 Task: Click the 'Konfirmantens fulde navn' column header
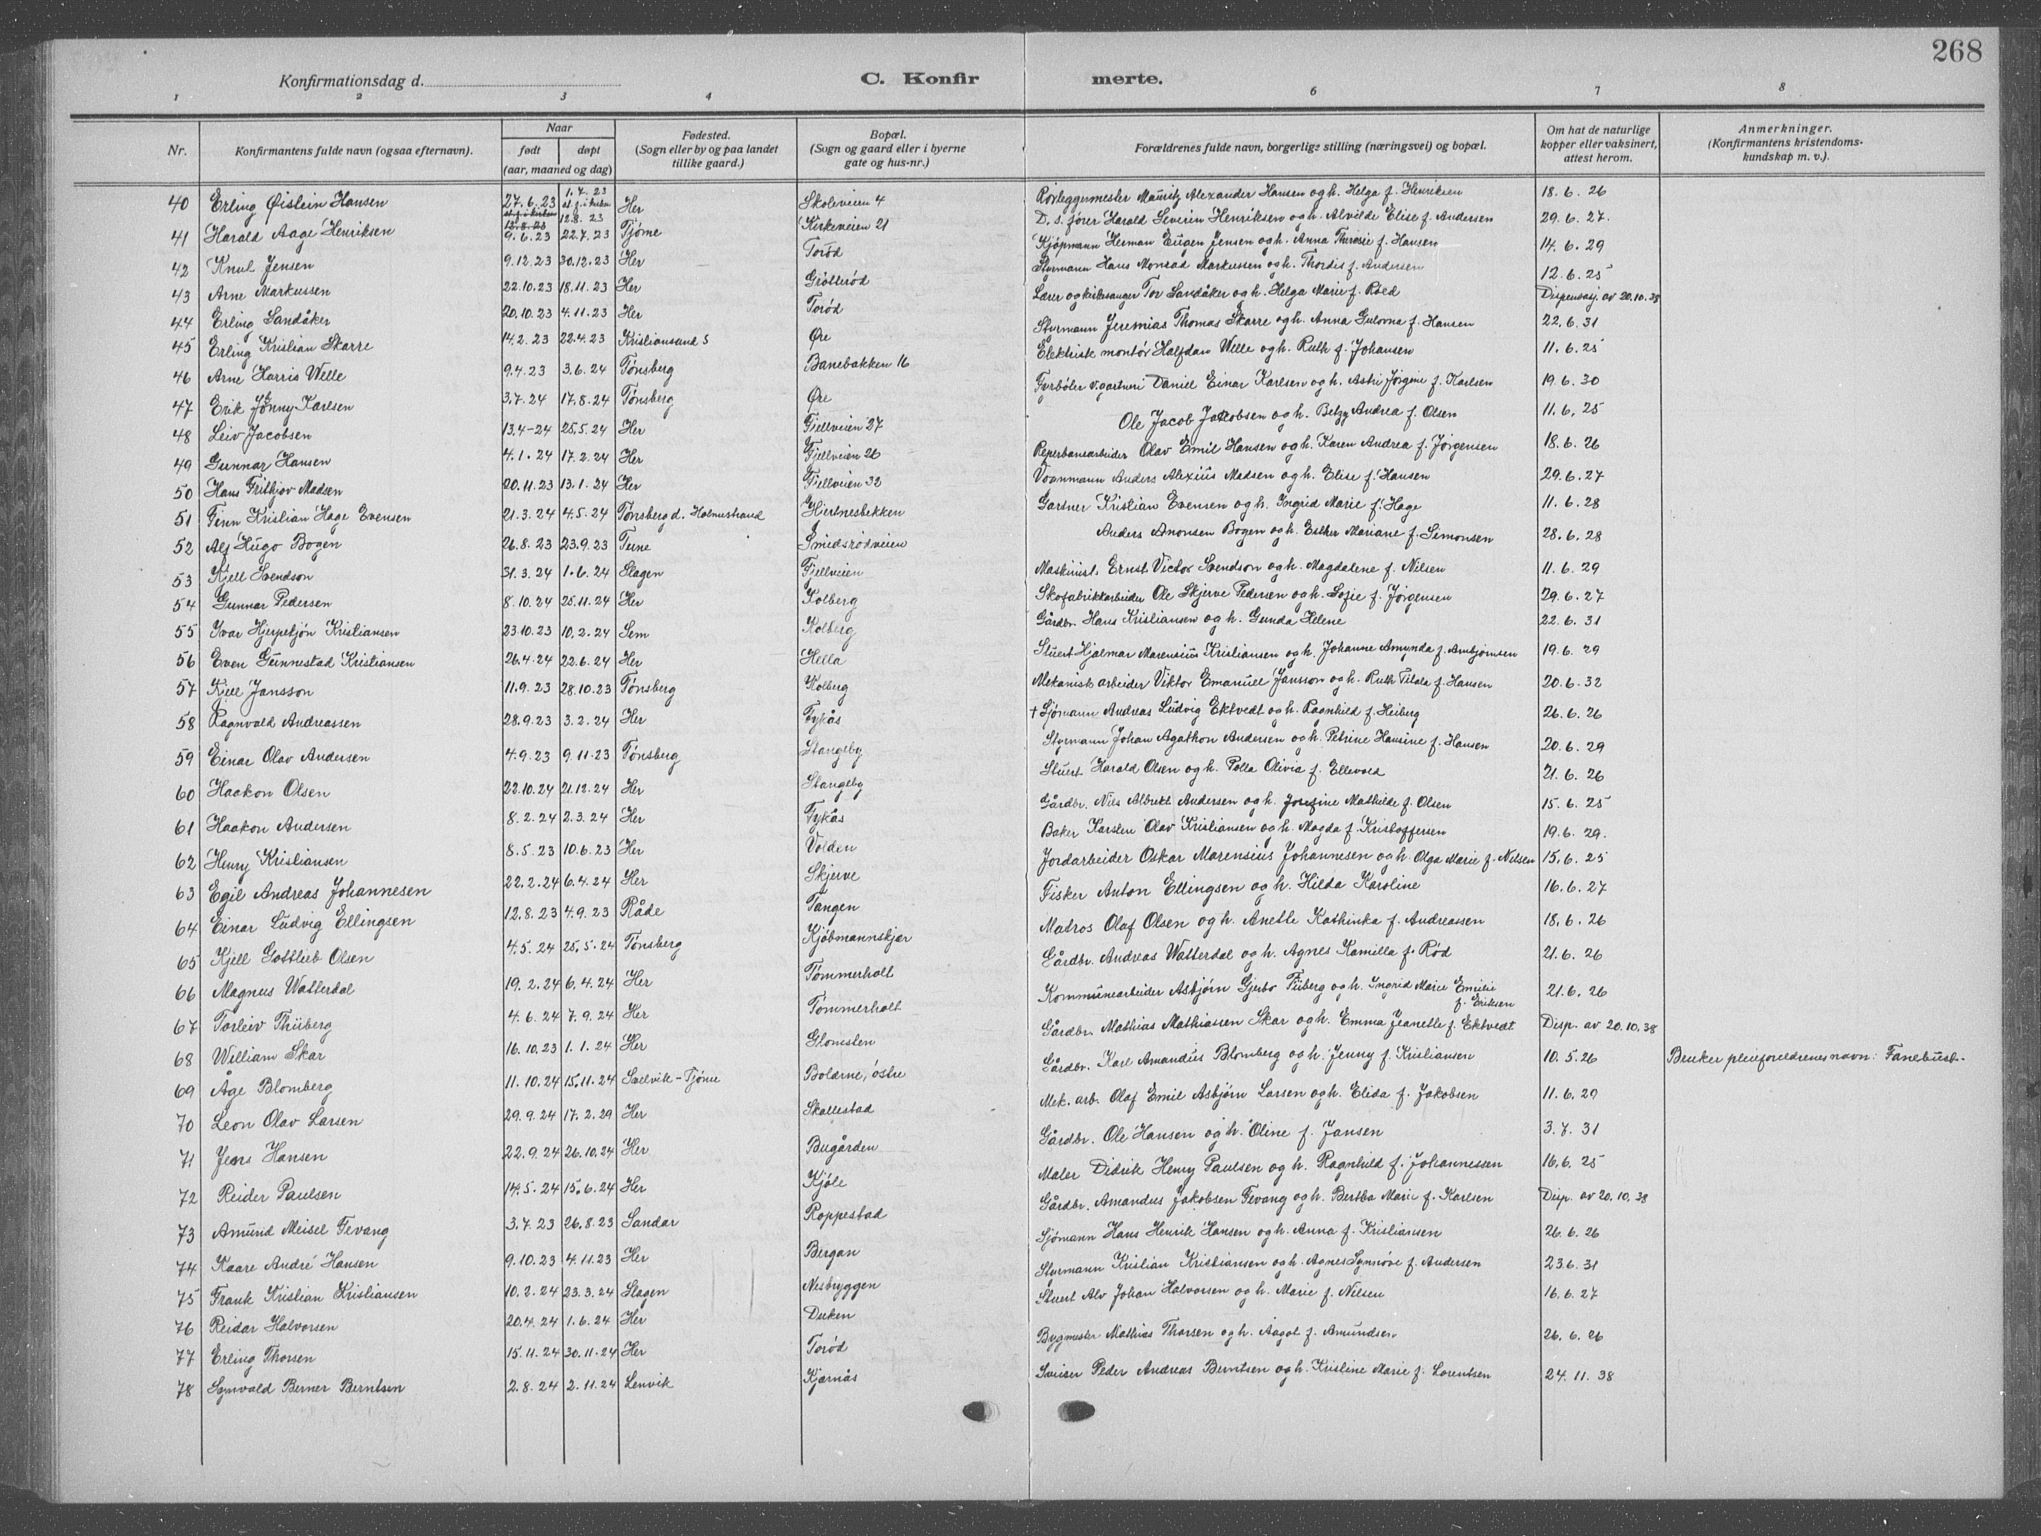tap(354, 150)
